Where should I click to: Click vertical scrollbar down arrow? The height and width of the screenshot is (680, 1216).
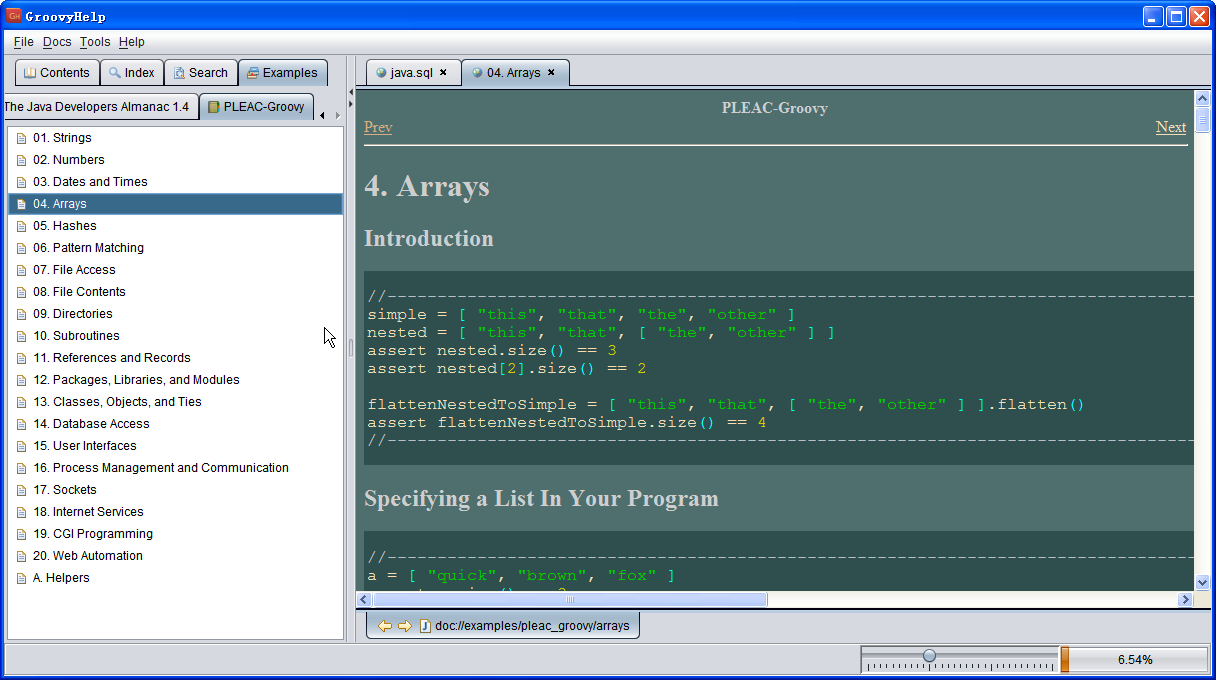pyautogui.click(x=1203, y=582)
